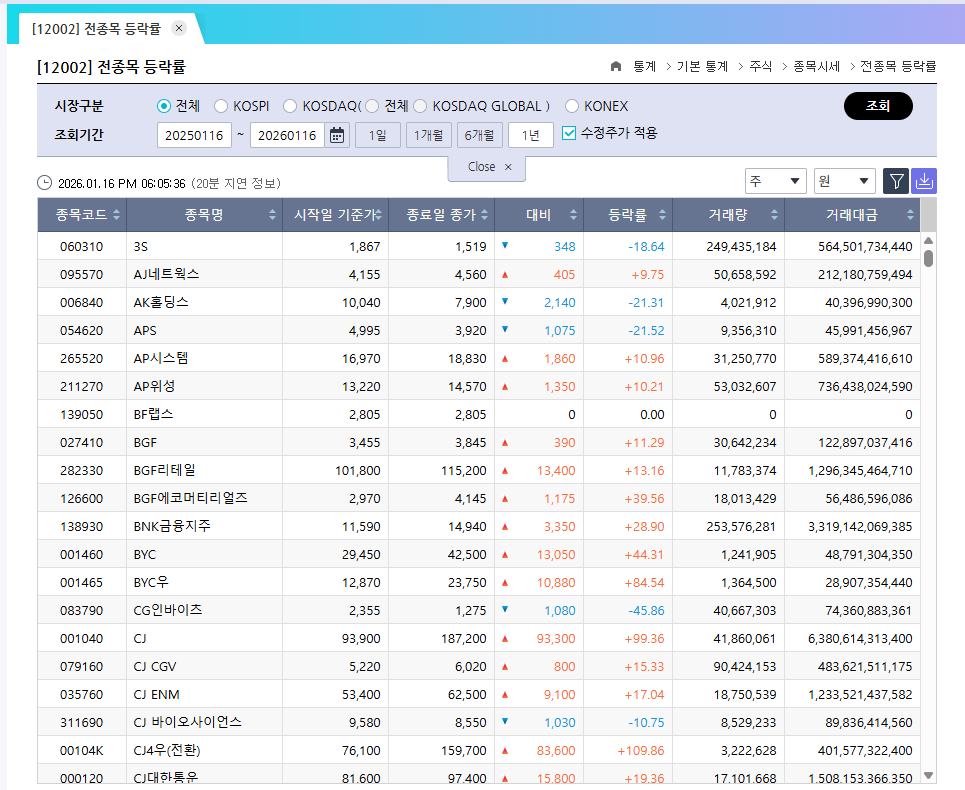Click the CJ4우(전환) stock name

click(x=167, y=751)
